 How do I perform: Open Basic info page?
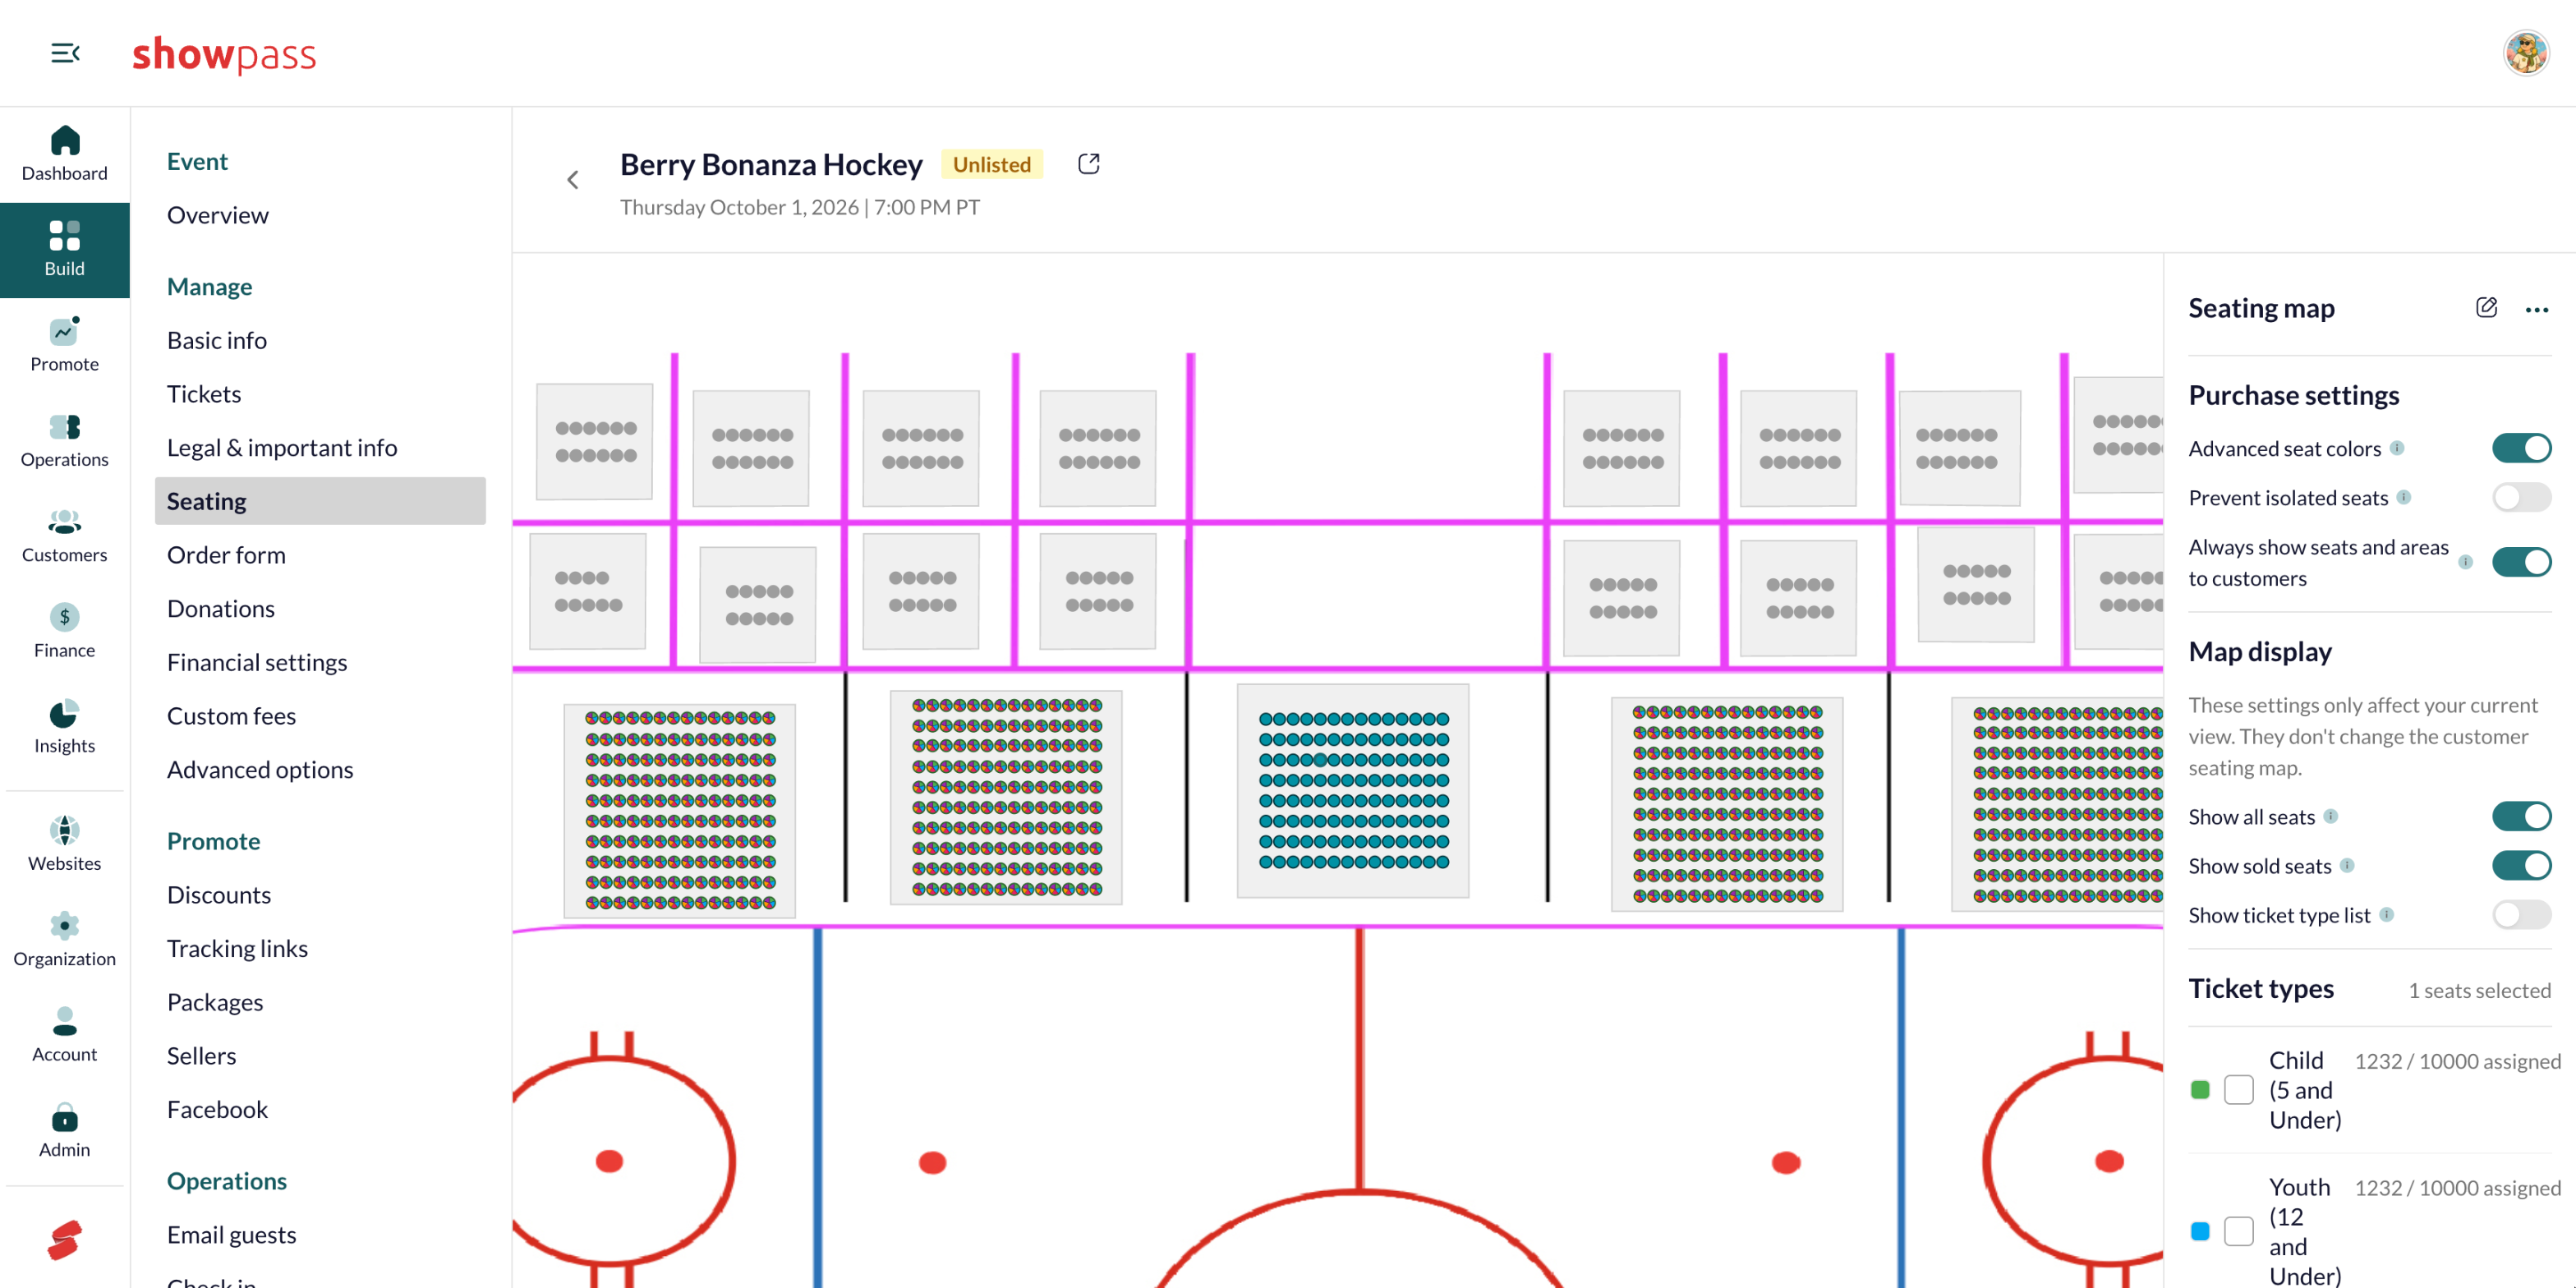pos(217,340)
